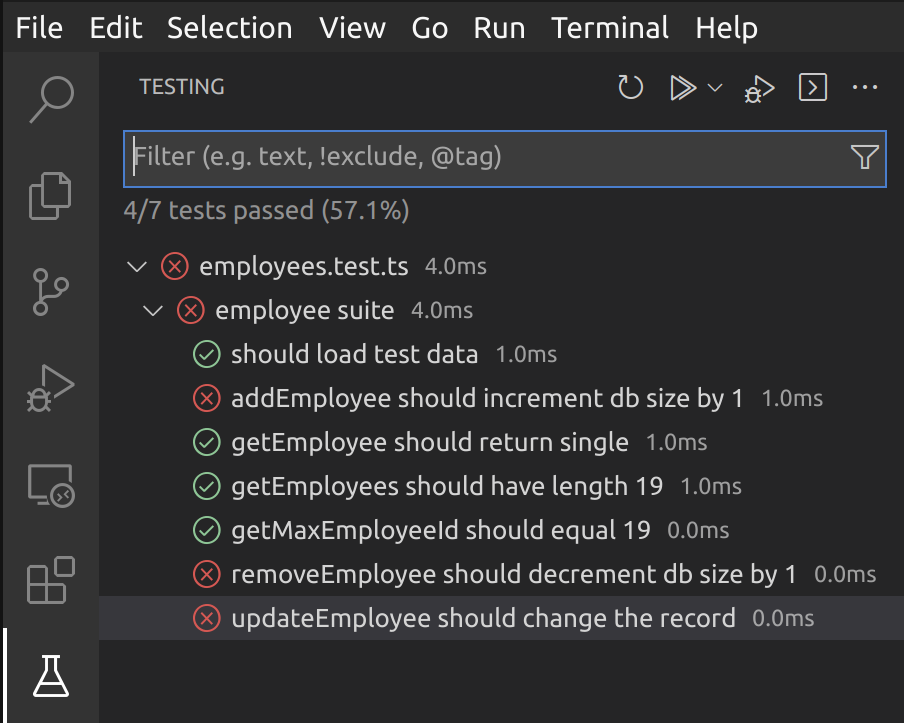Screen dimensions: 904x723
Task: Collapse the employee suite node
Action: (153, 311)
